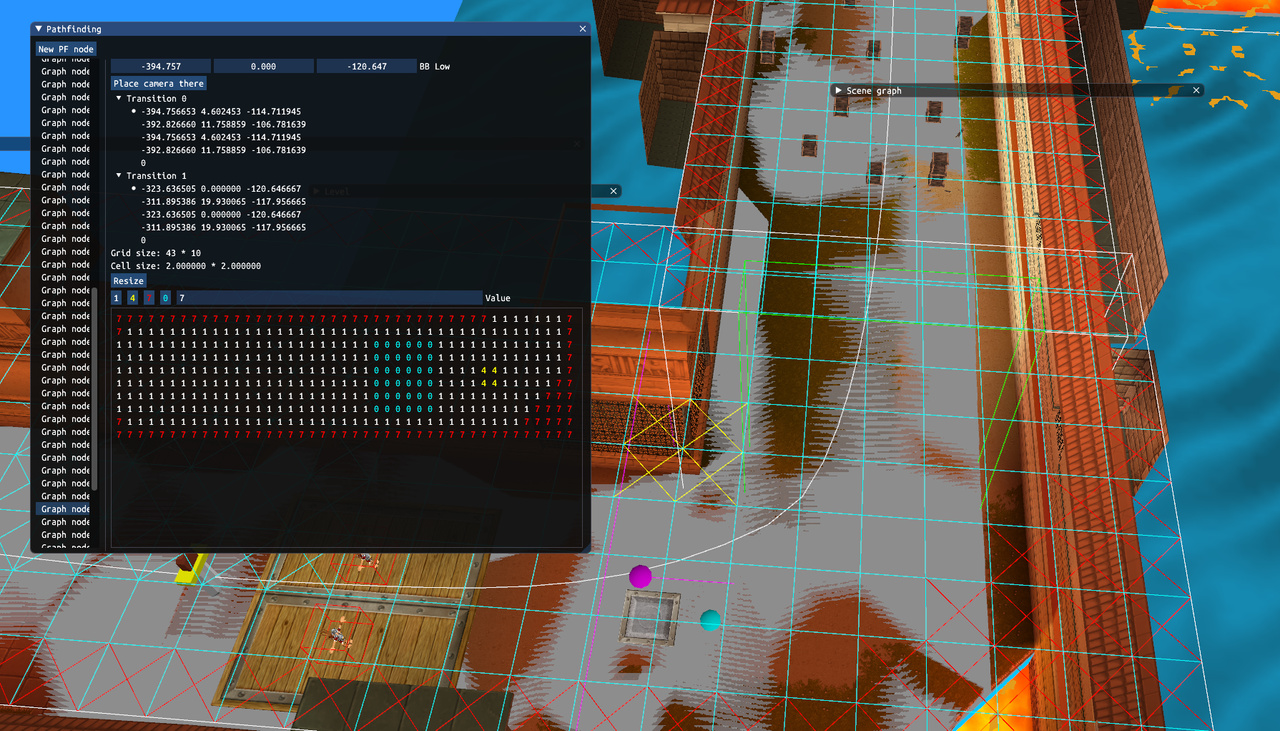
Task: Collapse the Pathfinding window via title triangle
Action: click(39, 30)
